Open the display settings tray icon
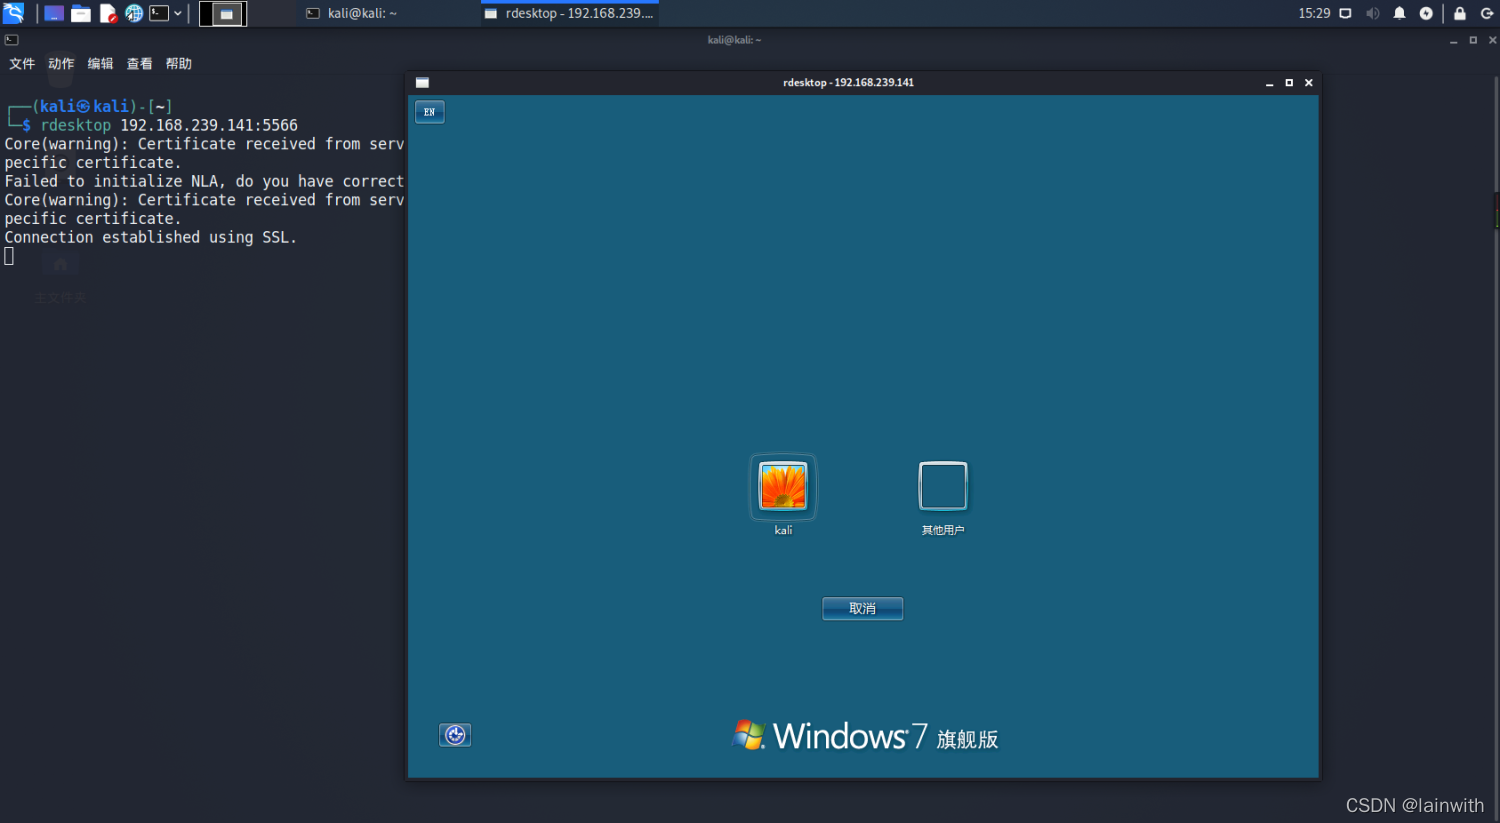 tap(1345, 14)
